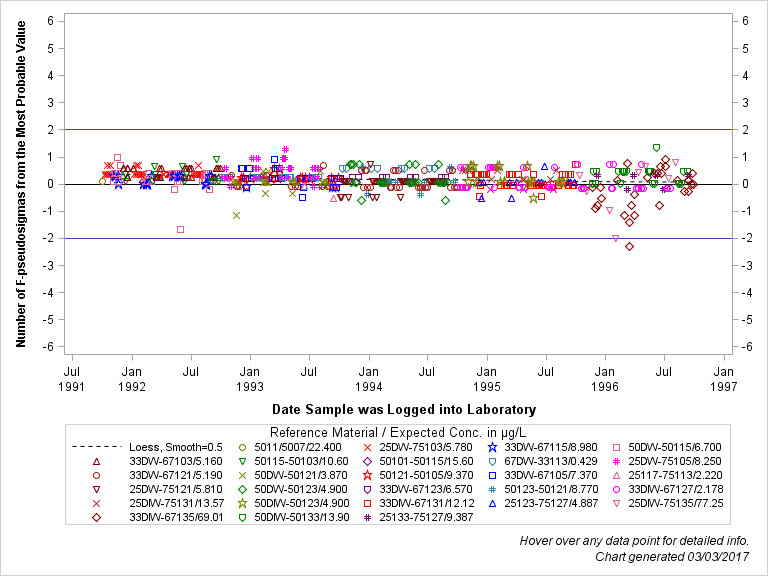Select the teal hash marker for 50123-50121/8.770

[x=493, y=489]
